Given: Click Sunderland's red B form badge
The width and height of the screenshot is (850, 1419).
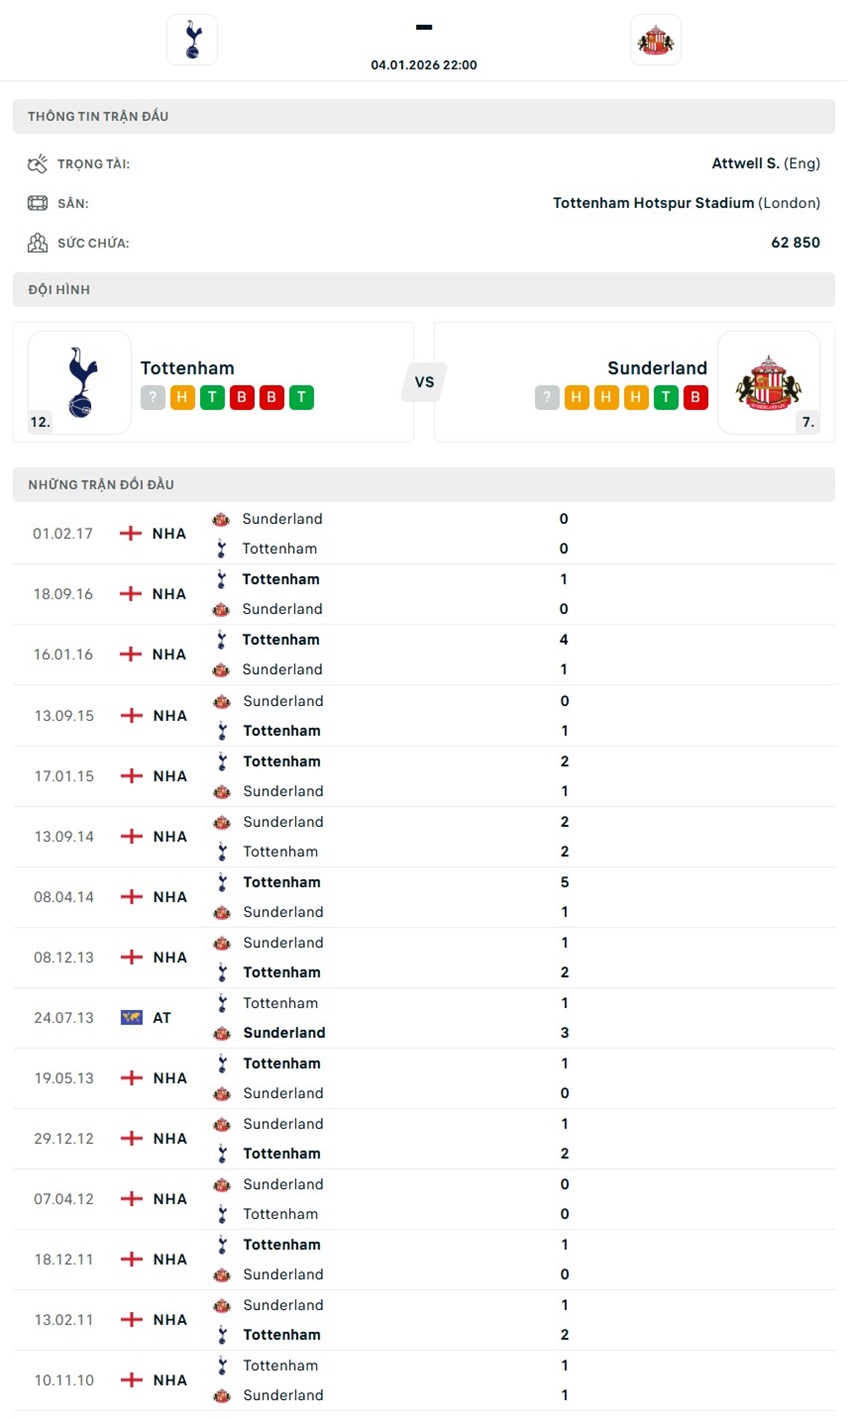Looking at the screenshot, I should [x=694, y=397].
